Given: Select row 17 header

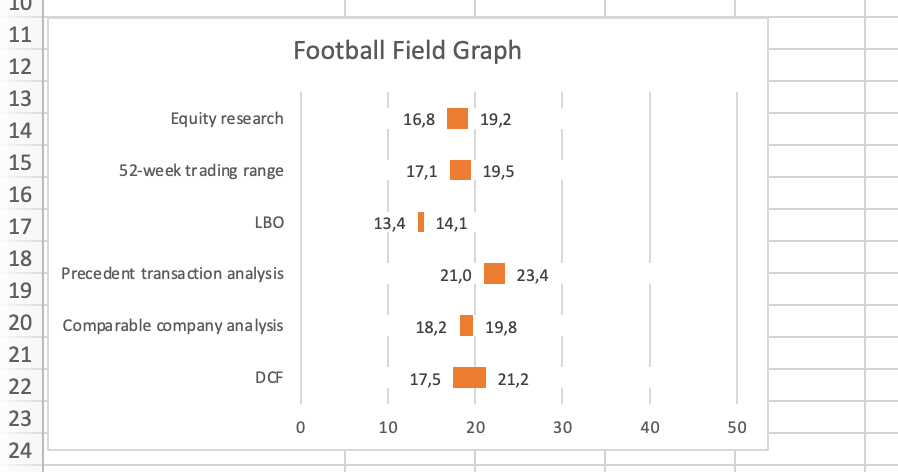Looking at the screenshot, I should (21, 226).
